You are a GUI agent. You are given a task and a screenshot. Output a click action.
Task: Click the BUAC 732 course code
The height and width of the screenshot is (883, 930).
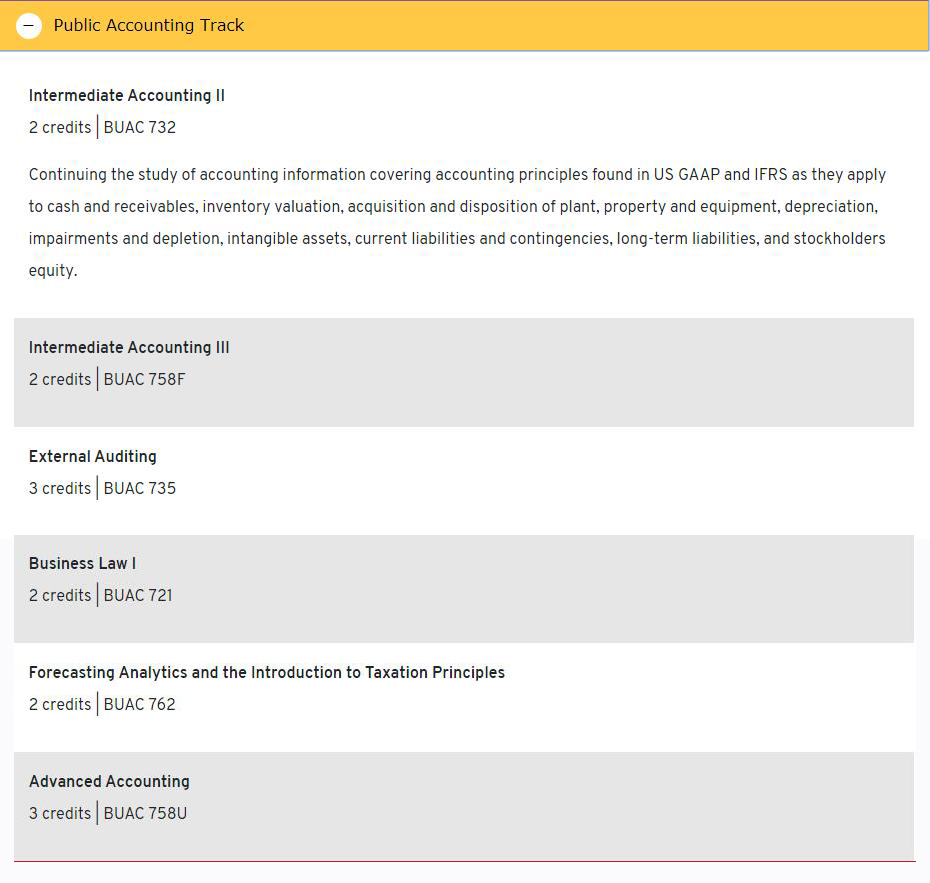coord(140,128)
